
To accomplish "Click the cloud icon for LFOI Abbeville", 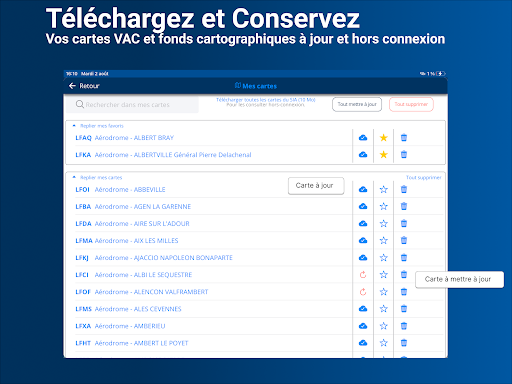I will (363, 190).
